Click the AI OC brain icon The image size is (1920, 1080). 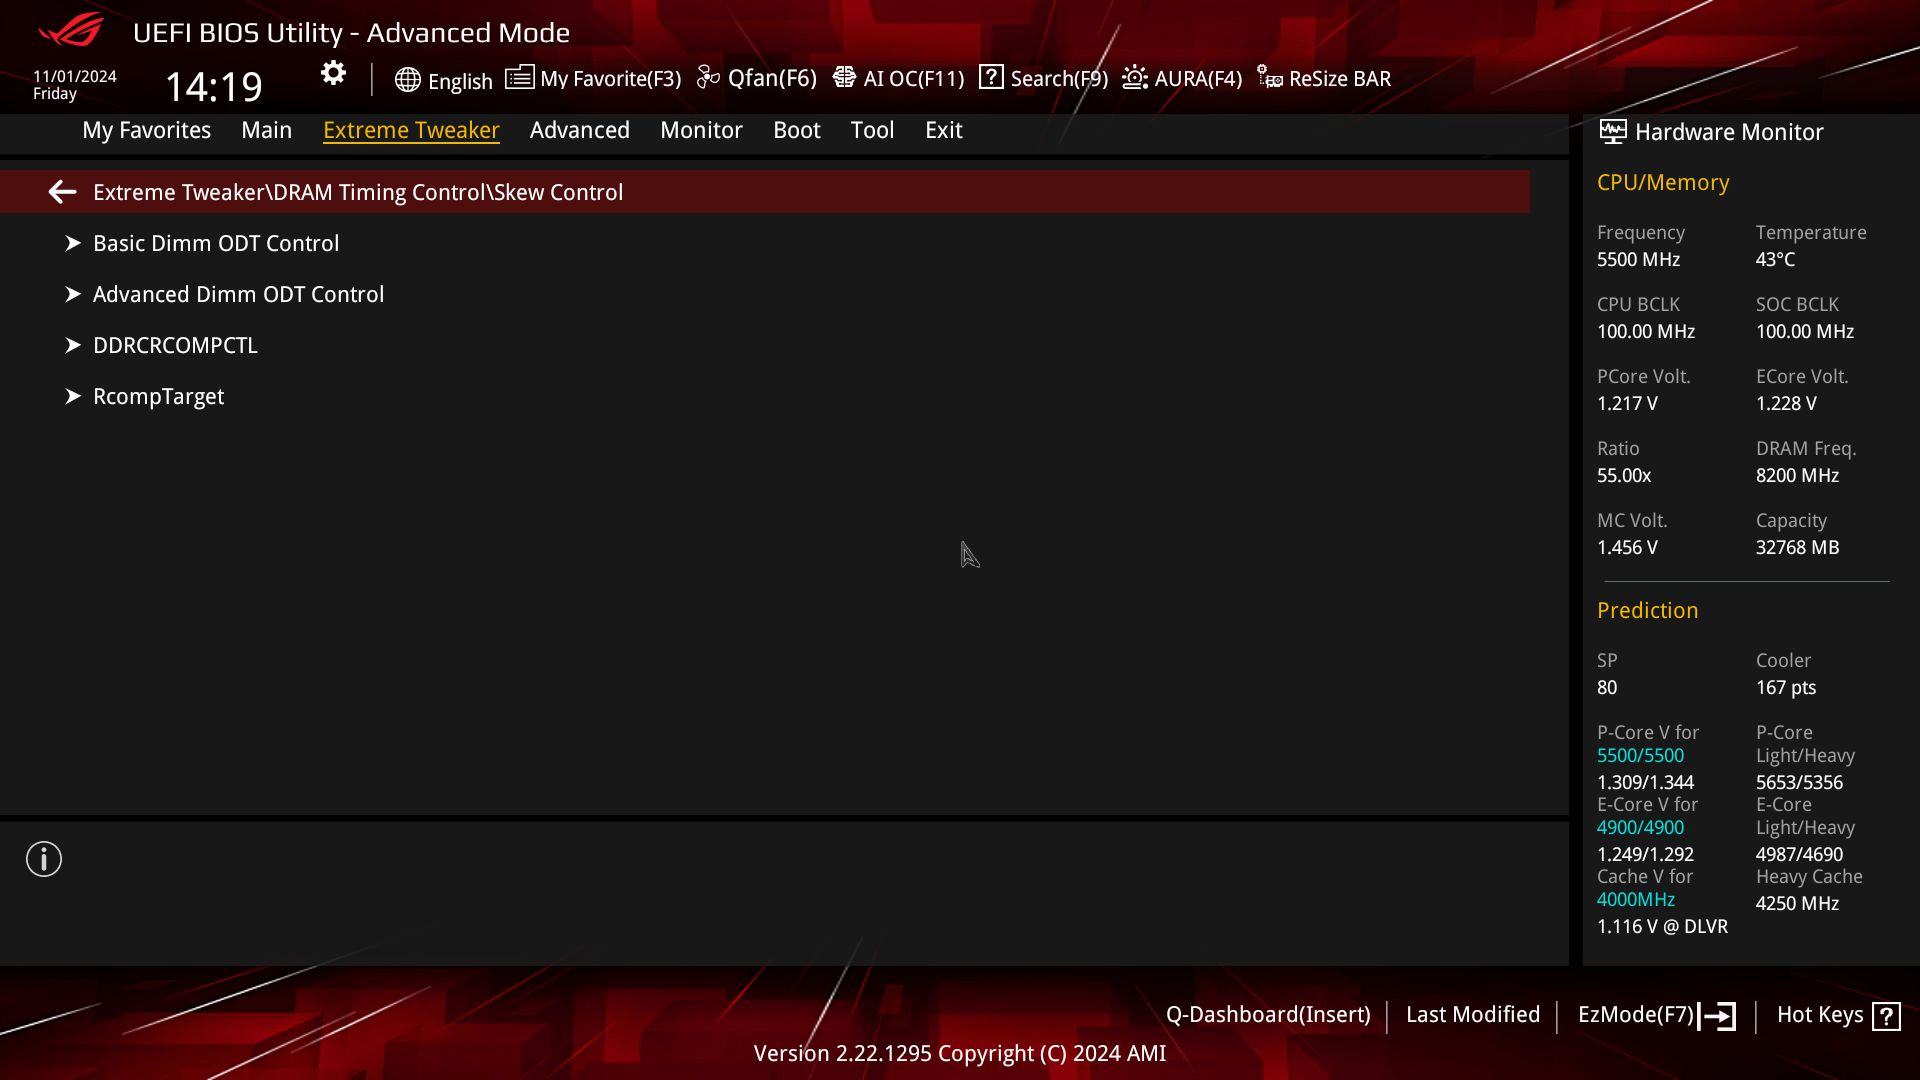pos(844,78)
